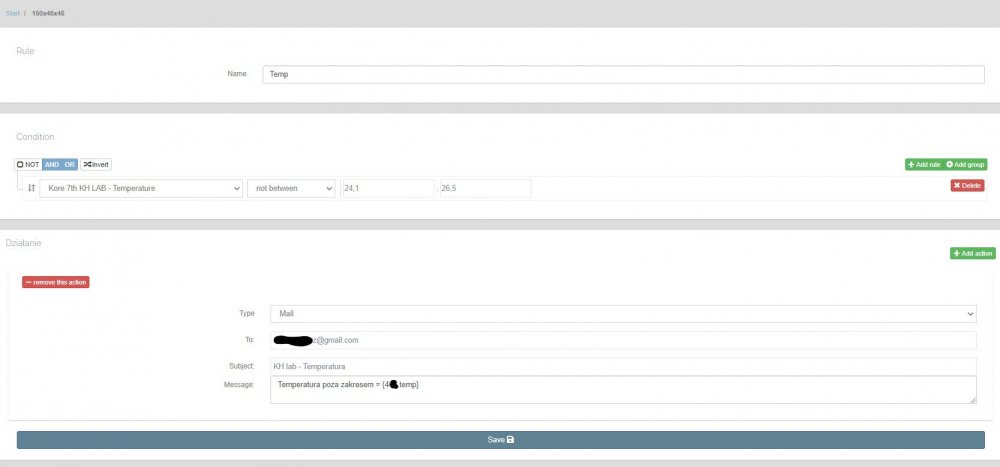Open the Kore 7th KH LAB sensor dropdown
Viewport: 1000px width, 467px height.
point(141,188)
